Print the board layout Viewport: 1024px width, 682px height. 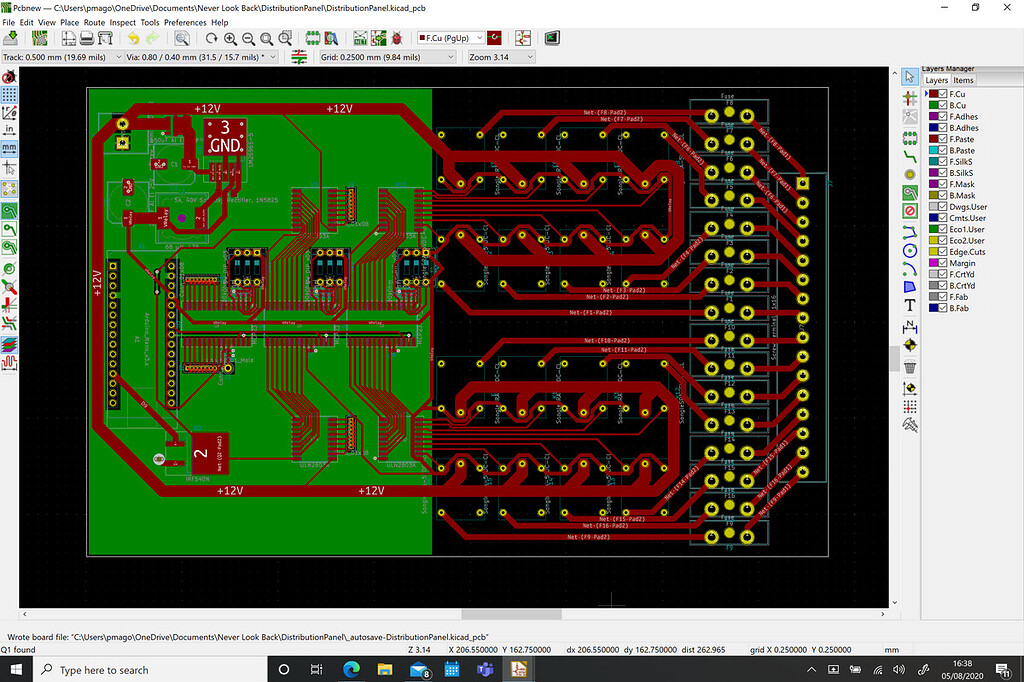(84, 38)
